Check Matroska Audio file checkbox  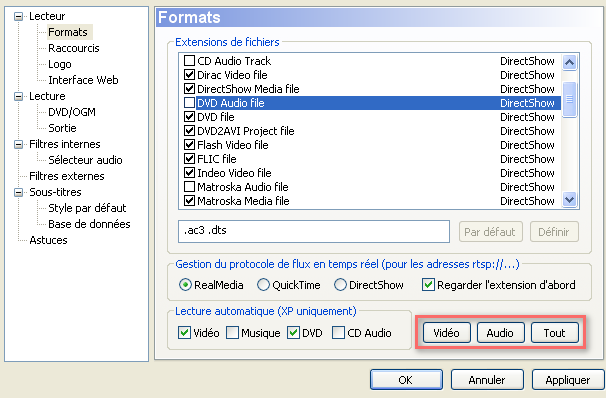click(x=189, y=187)
